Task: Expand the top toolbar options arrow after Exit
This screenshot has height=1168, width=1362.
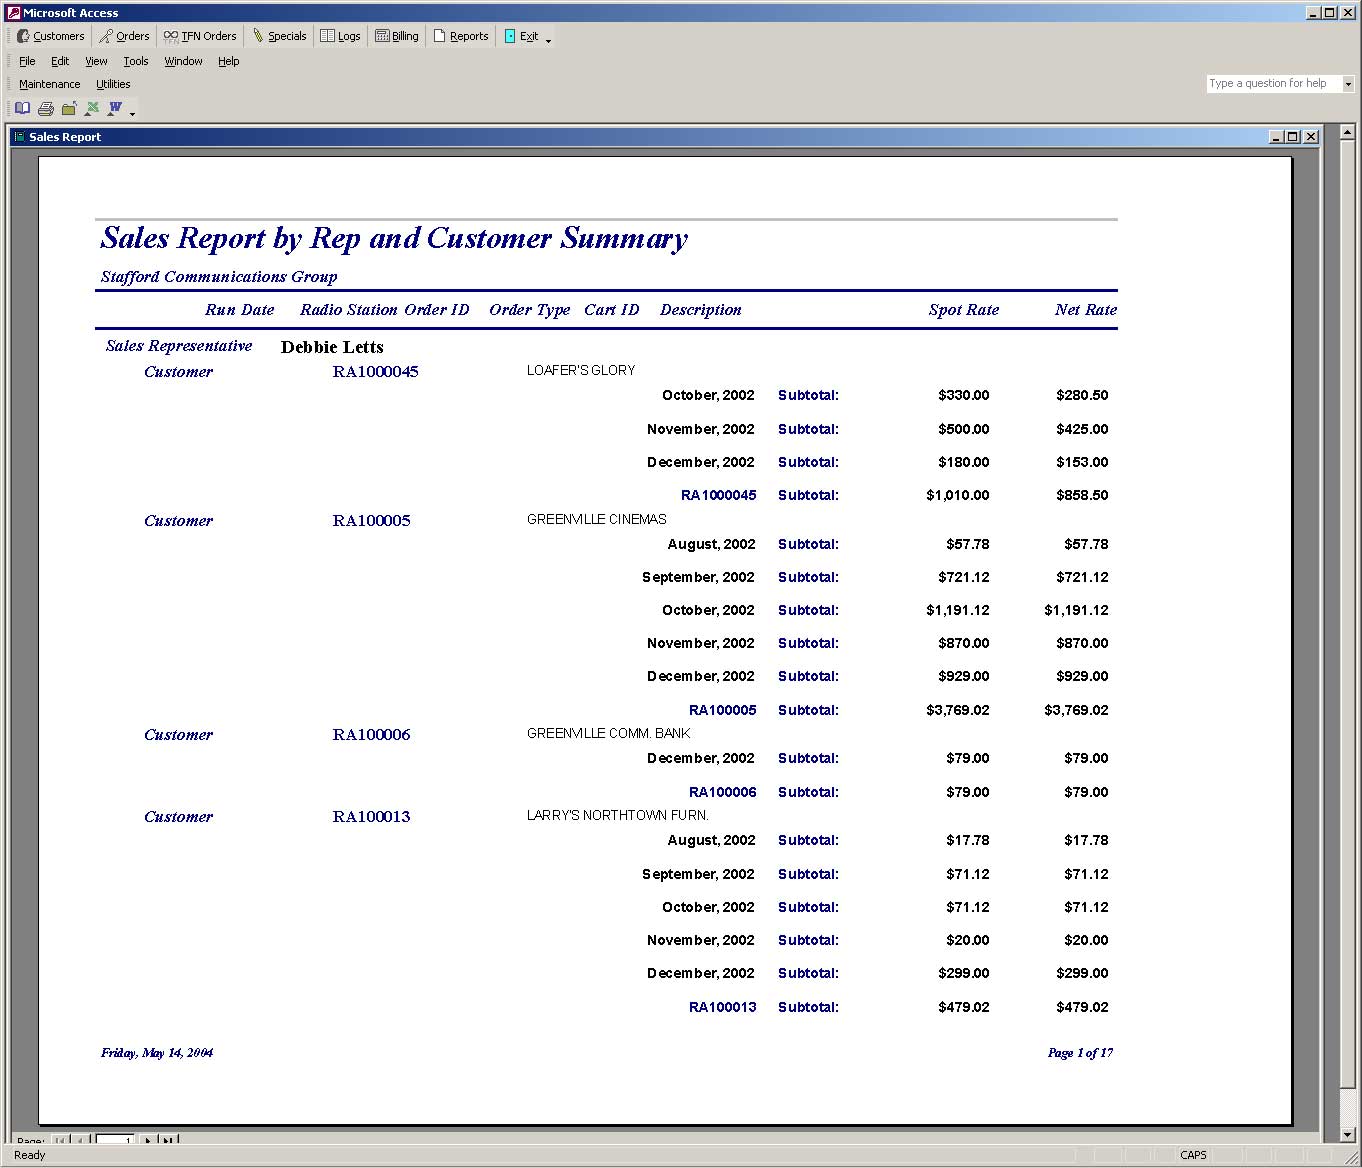Action: click(x=548, y=40)
